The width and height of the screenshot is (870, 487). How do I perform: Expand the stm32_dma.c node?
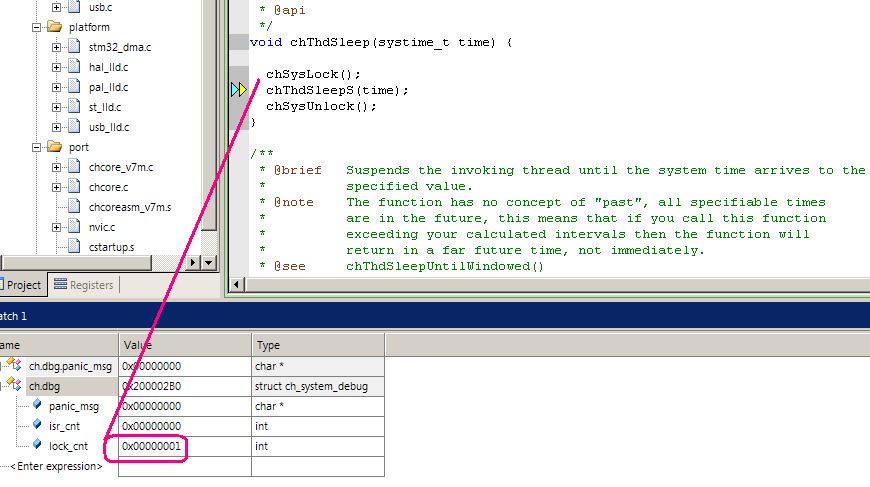pyautogui.click(x=56, y=47)
